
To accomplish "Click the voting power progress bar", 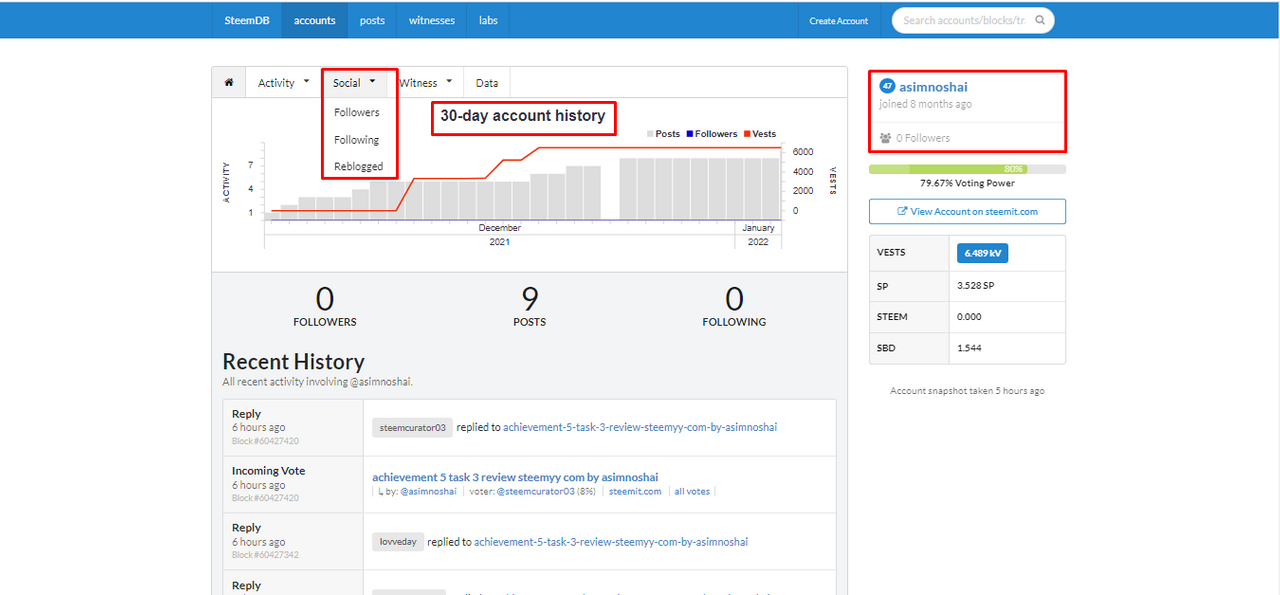I will [x=967, y=169].
